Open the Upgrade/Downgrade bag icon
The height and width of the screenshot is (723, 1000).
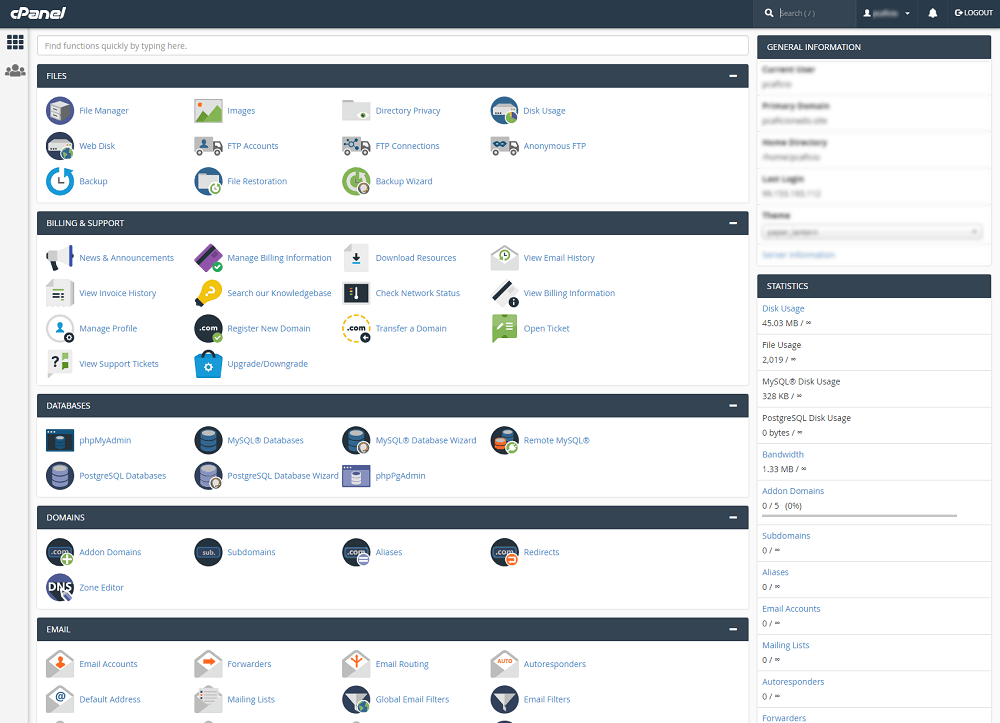click(x=208, y=364)
